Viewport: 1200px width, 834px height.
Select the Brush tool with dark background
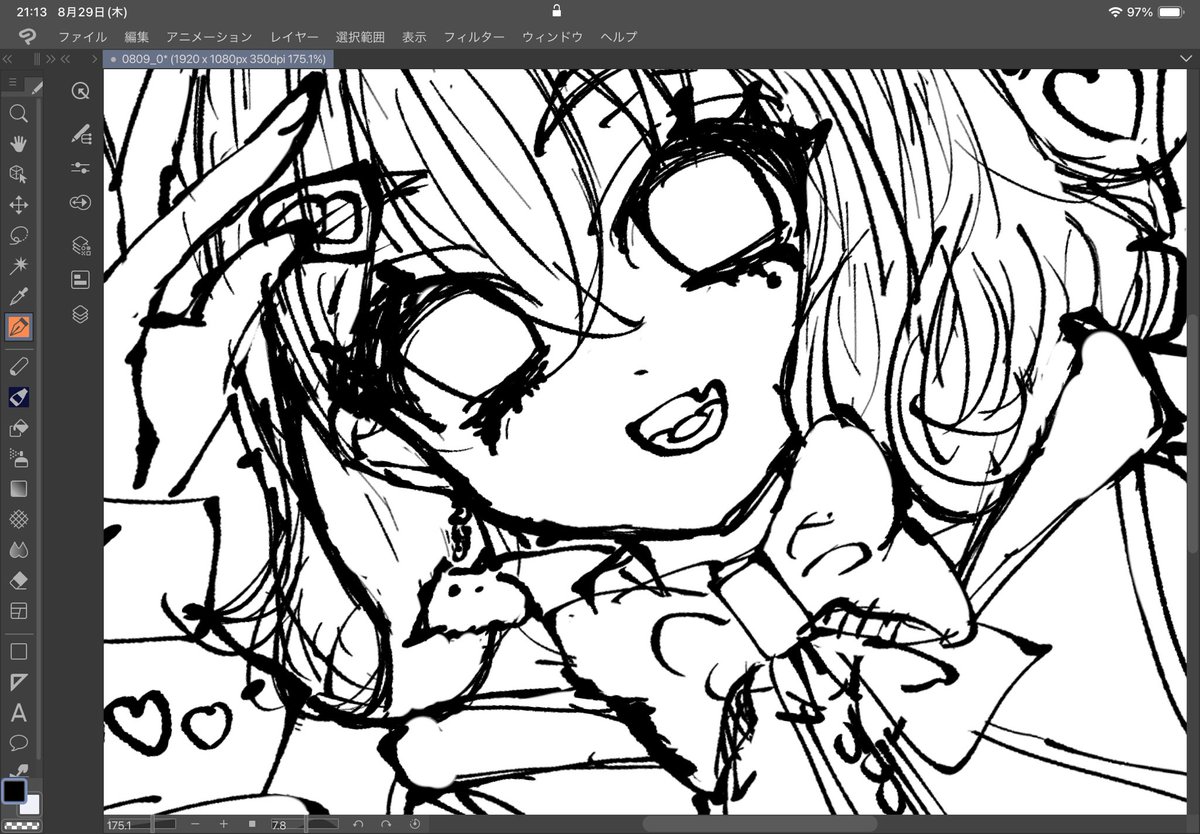(x=18, y=398)
